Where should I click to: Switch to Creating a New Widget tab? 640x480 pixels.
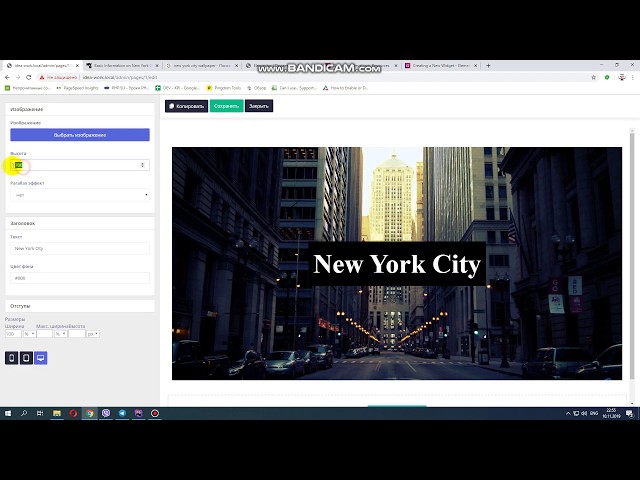(x=441, y=65)
